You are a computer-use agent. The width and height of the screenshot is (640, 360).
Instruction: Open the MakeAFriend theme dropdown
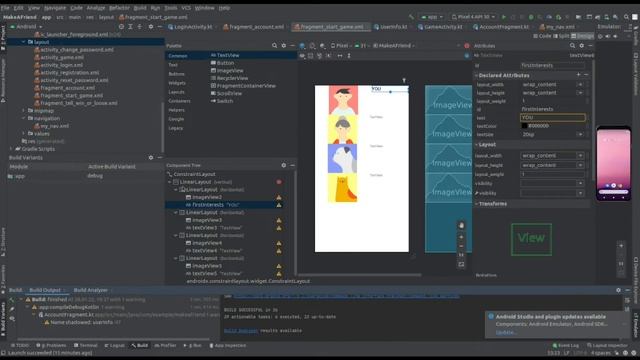[x=393, y=46]
